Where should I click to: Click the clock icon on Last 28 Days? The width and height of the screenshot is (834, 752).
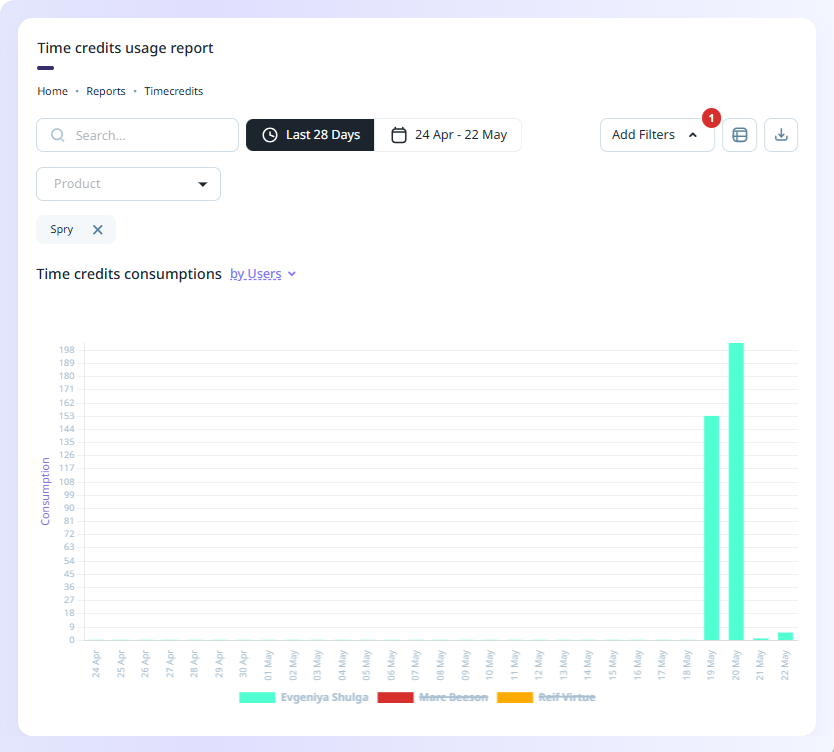coord(270,135)
